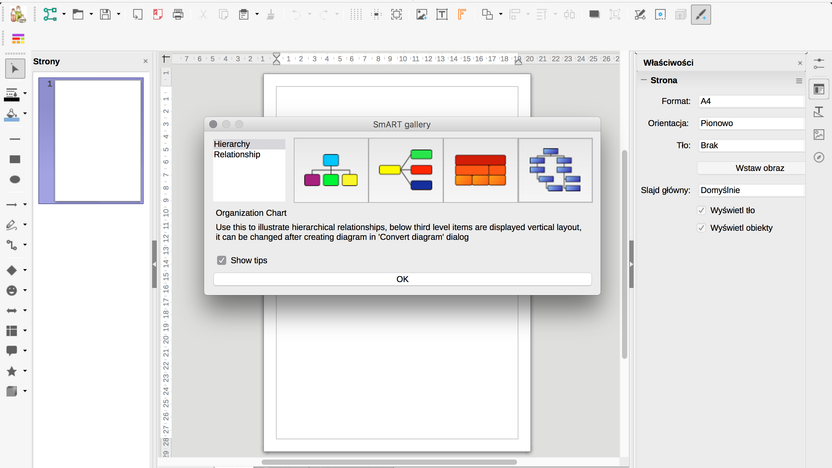Select page 1 thumbnail in Strony panel
This screenshot has width=832, height=468.
pos(91,141)
